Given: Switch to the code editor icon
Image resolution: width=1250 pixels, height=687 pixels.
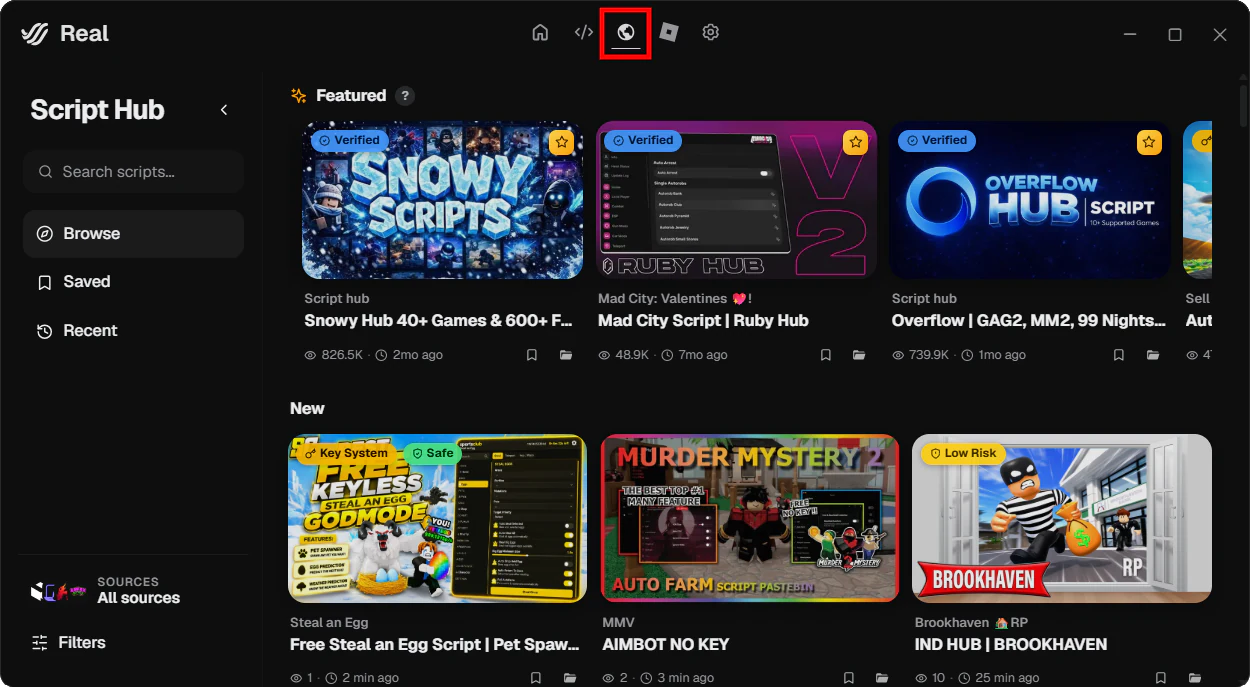Looking at the screenshot, I should [x=584, y=33].
